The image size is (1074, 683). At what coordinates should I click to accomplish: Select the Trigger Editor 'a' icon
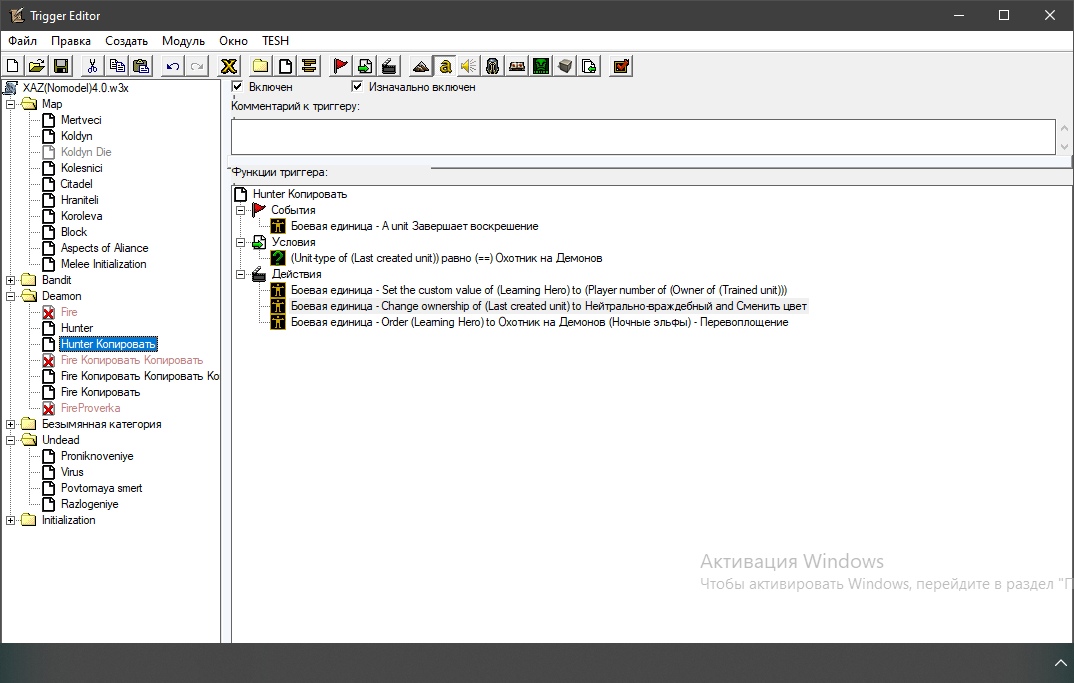(445, 66)
